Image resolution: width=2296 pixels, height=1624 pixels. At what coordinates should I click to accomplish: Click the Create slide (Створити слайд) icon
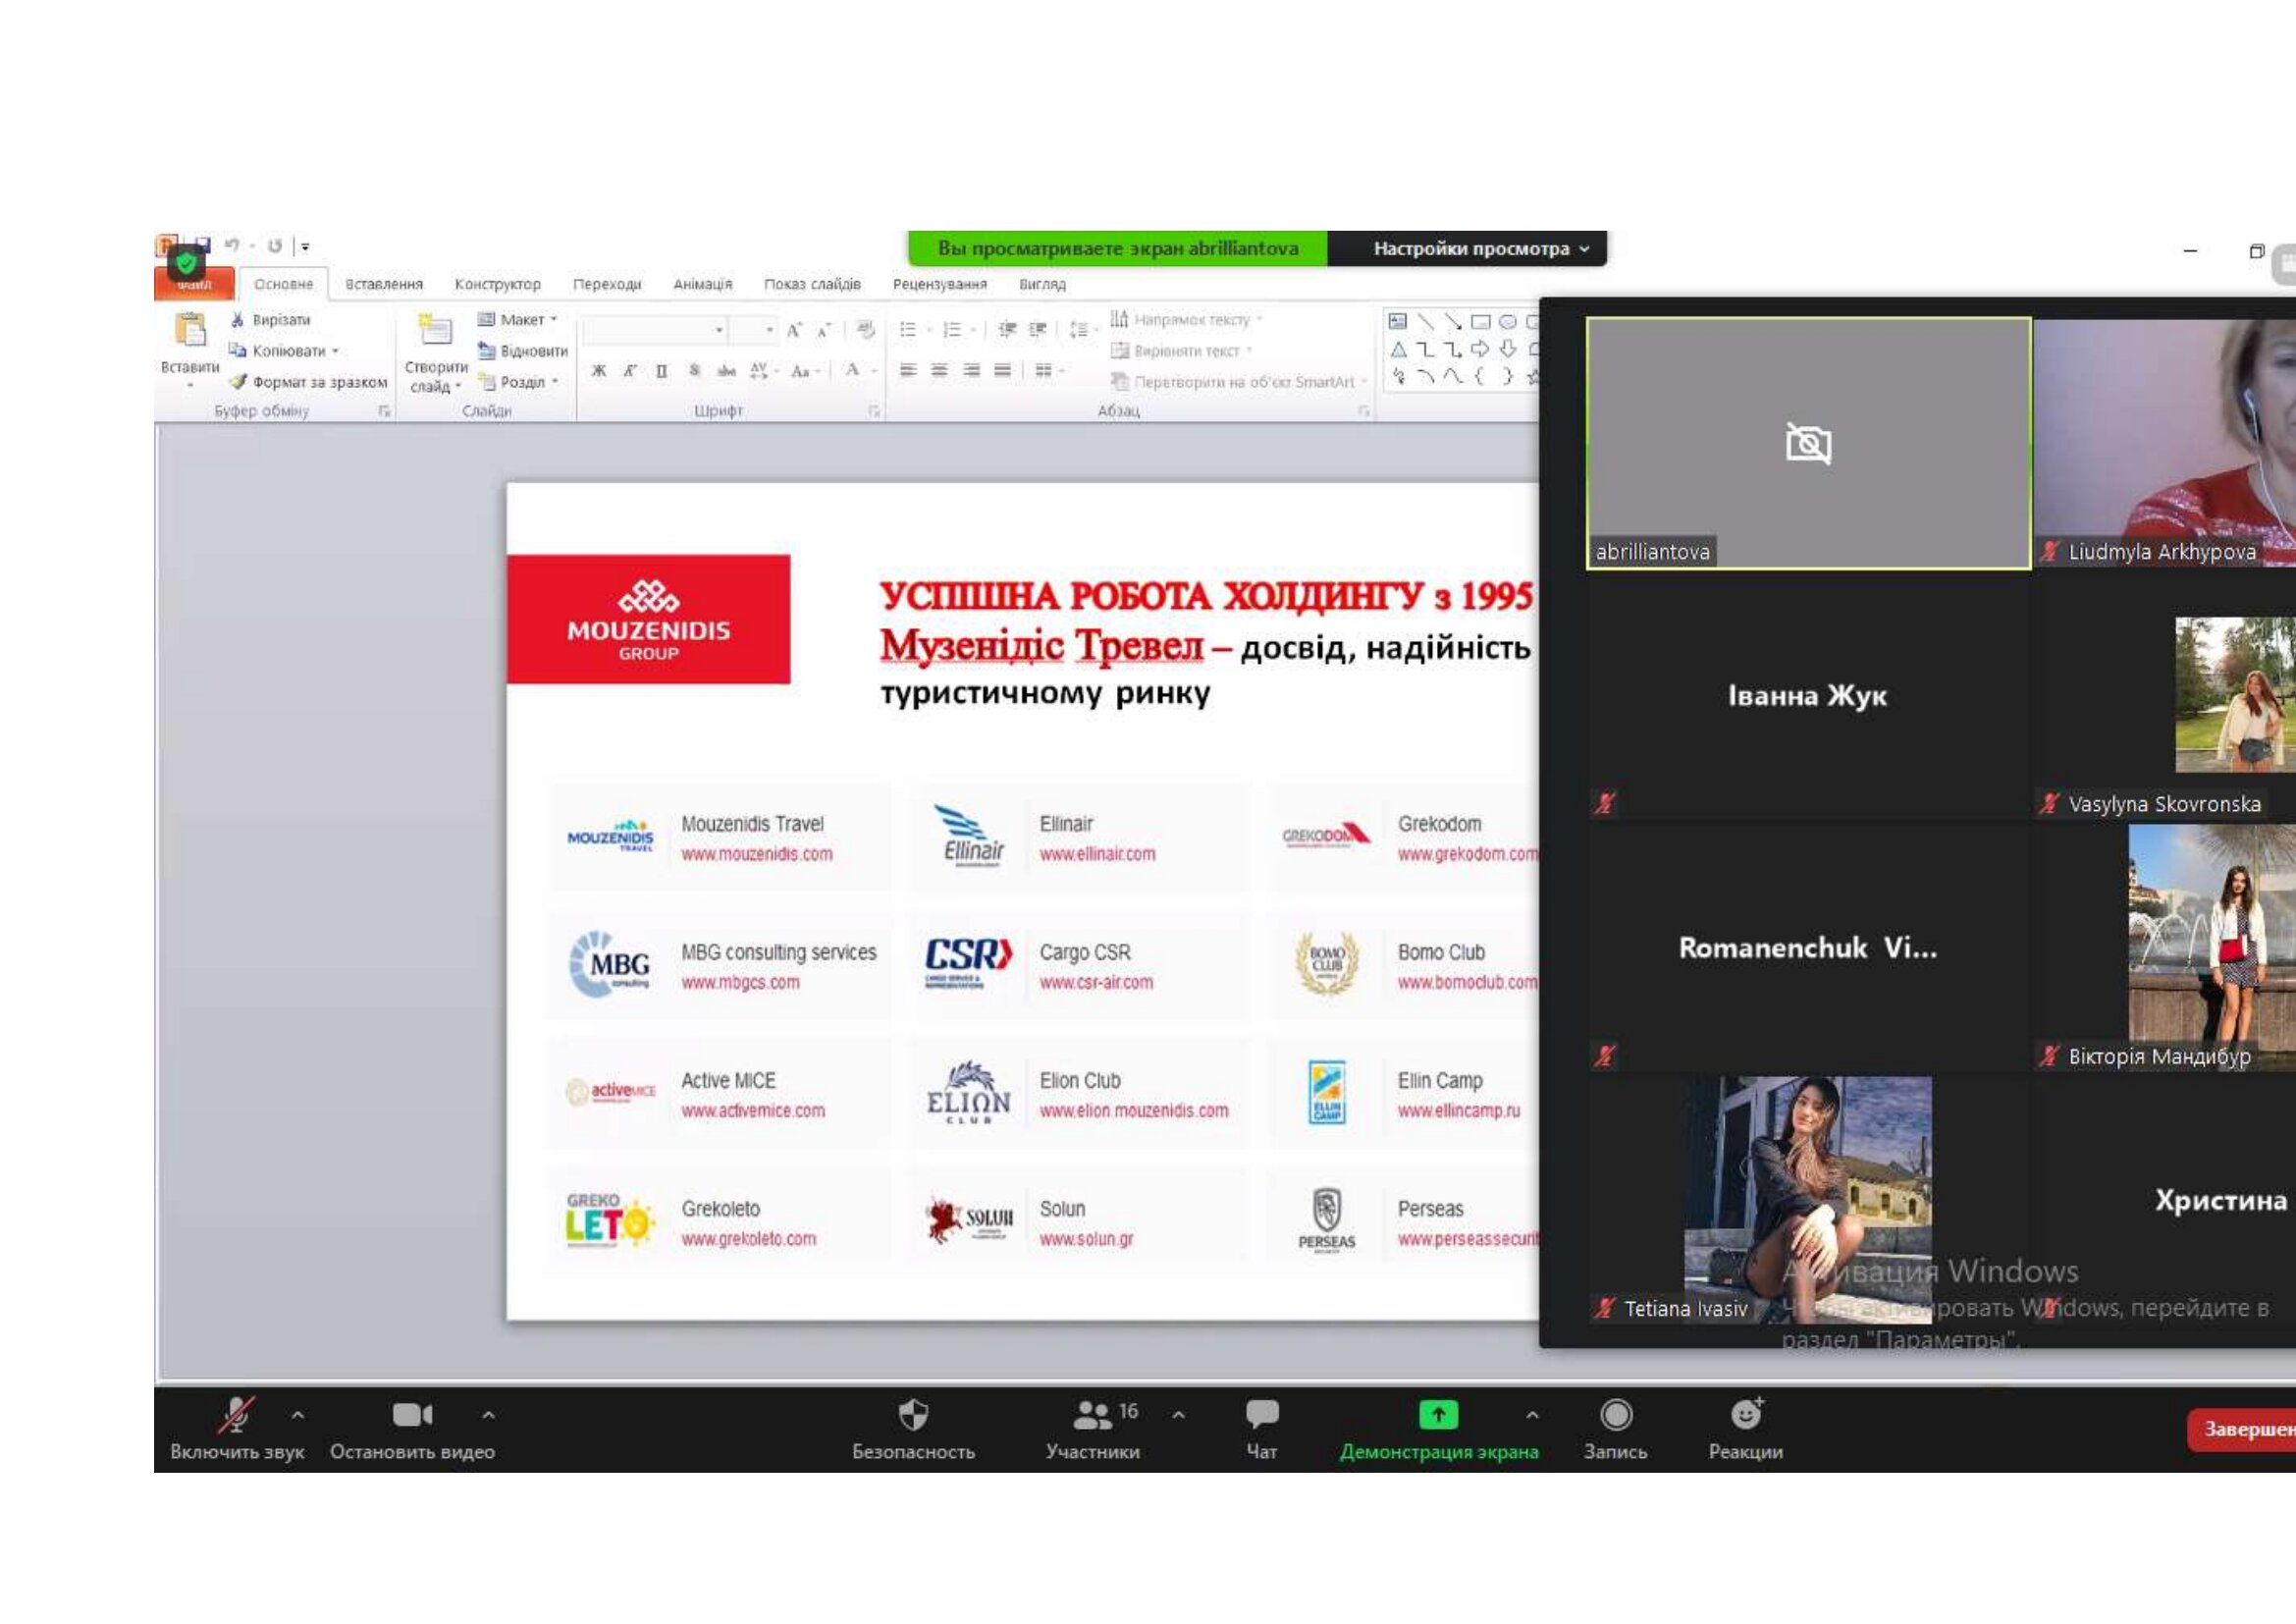pos(435,330)
